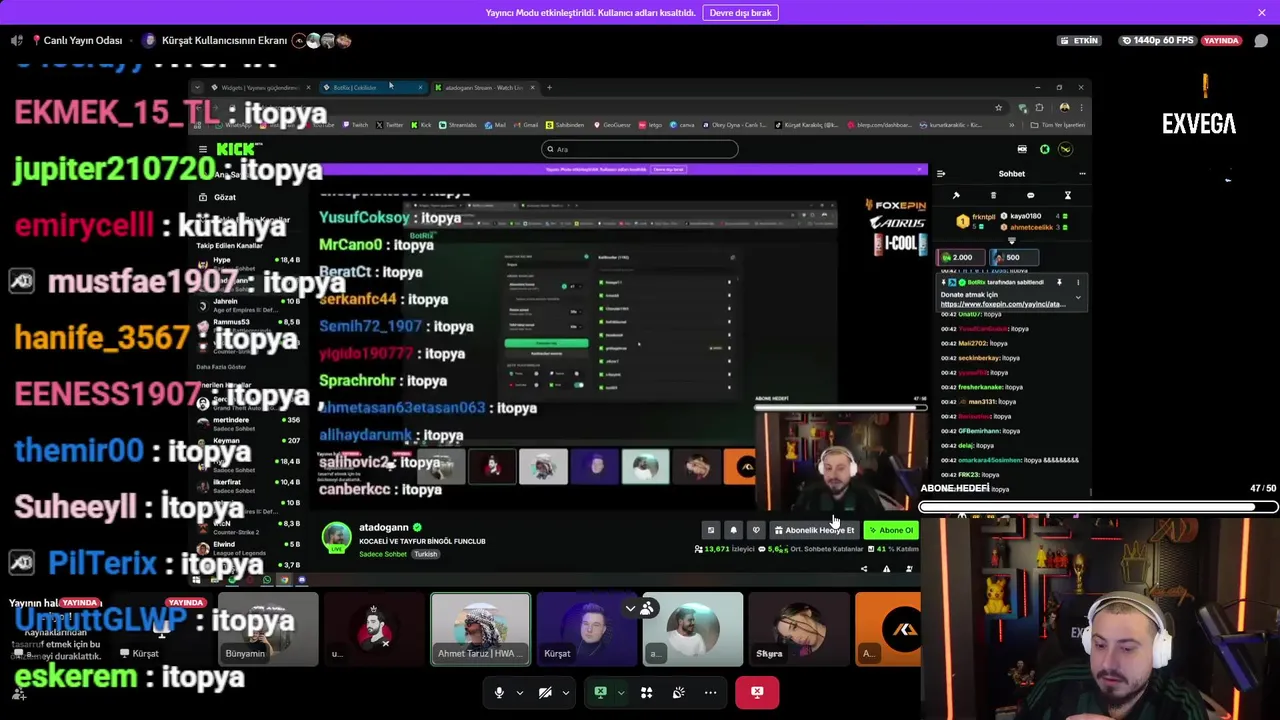Dismiss the streamer mode banner
The image size is (1280, 720).
(x=1262, y=13)
